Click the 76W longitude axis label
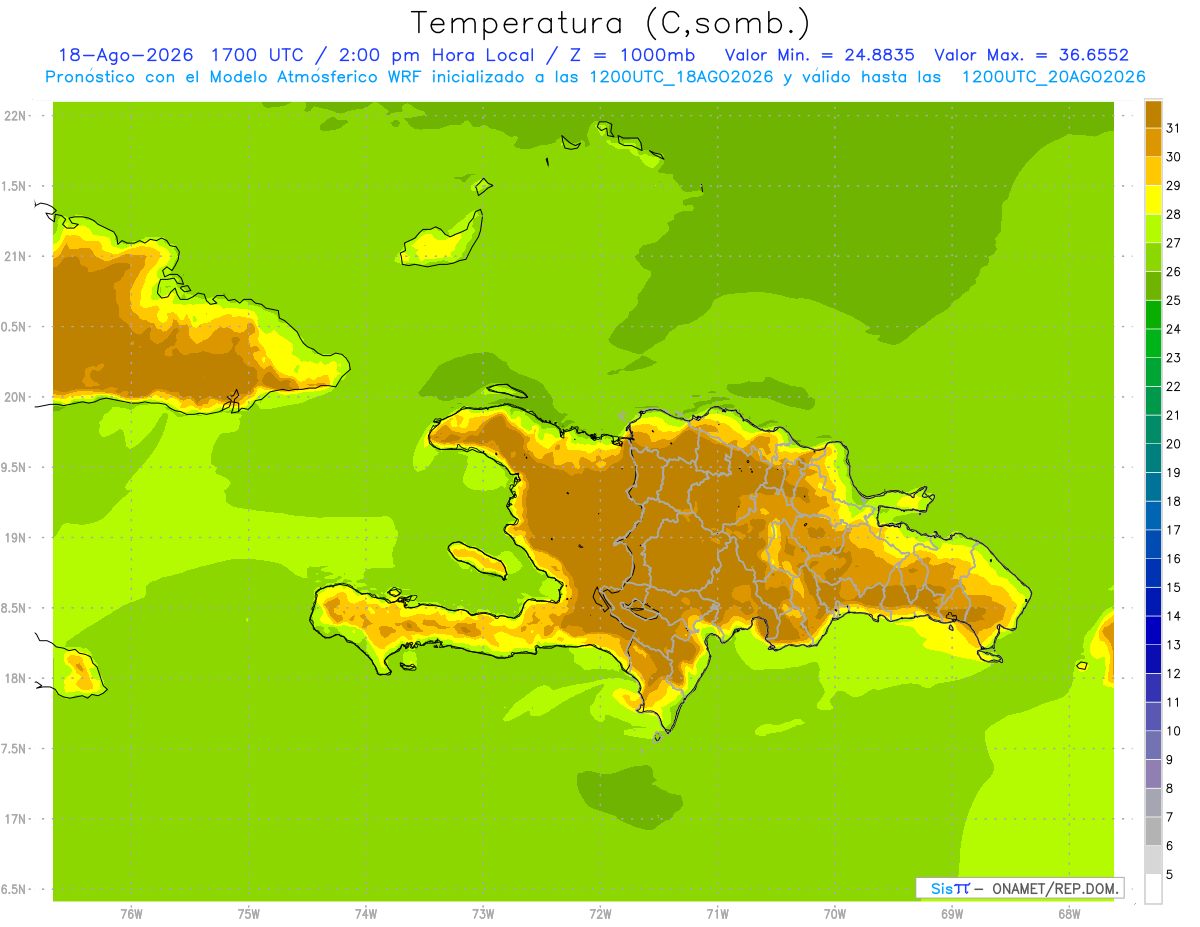Image resolution: width=1200 pixels, height=927 pixels. (131, 914)
